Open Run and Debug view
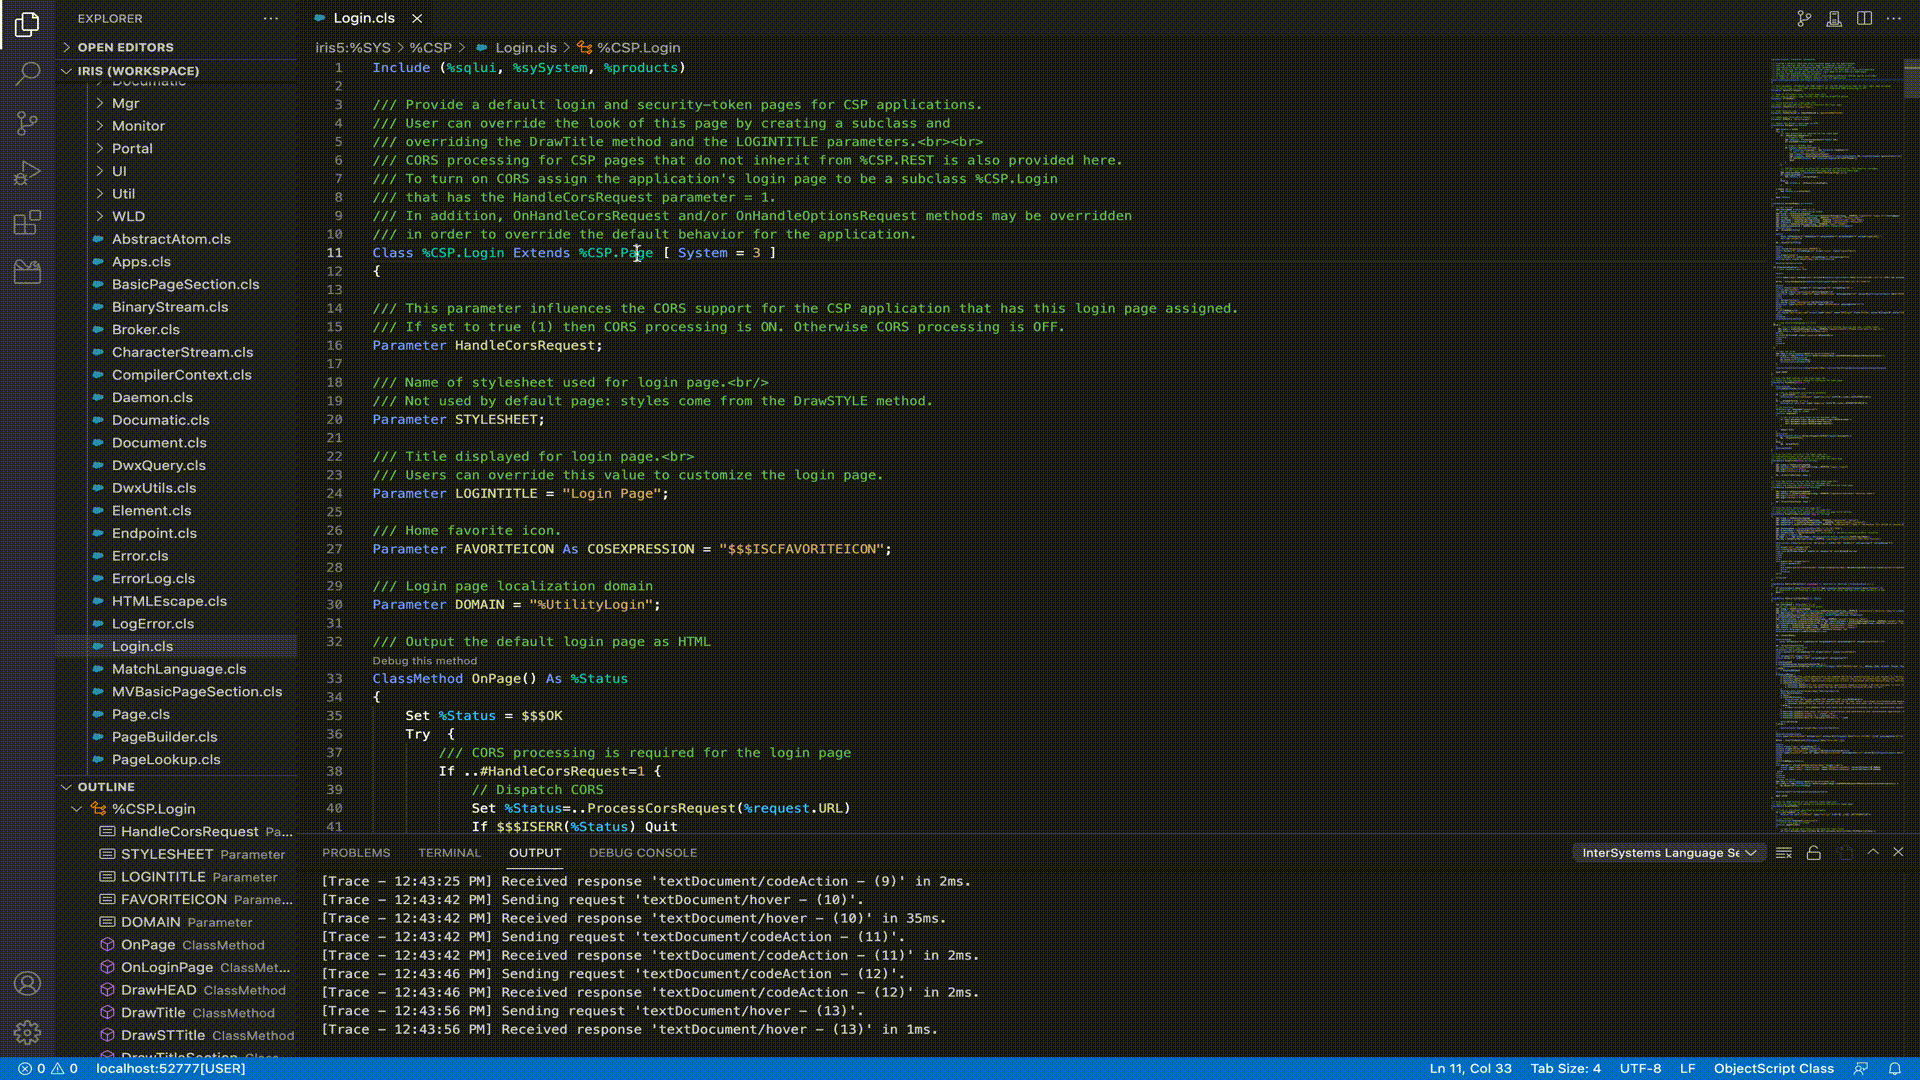Viewport: 1920px width, 1080px height. (27, 173)
